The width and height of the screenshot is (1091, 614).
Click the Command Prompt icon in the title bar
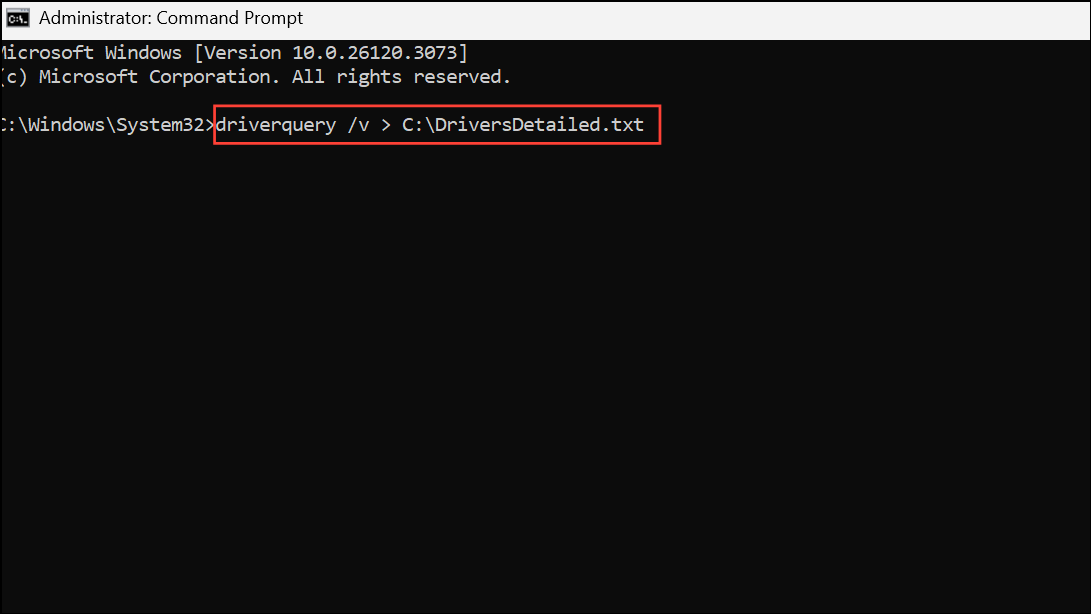pos(17,17)
